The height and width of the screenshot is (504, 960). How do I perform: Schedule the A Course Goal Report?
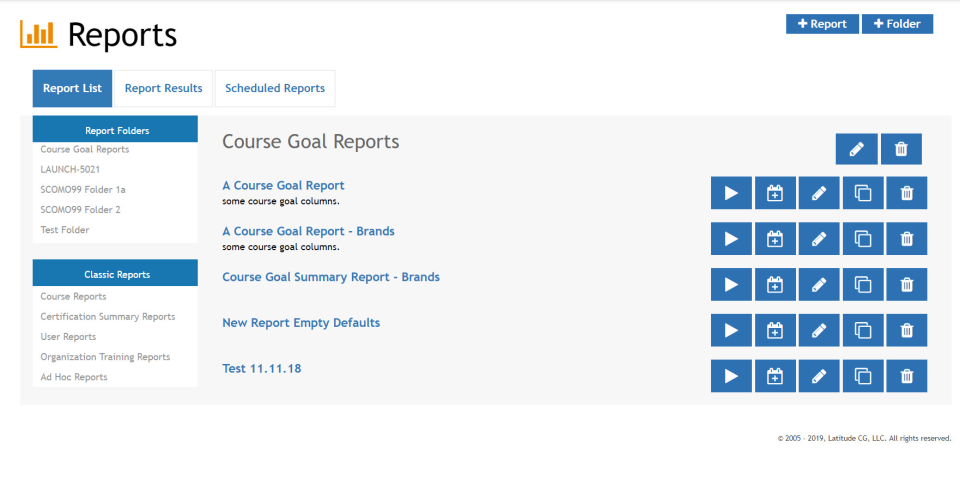775,193
